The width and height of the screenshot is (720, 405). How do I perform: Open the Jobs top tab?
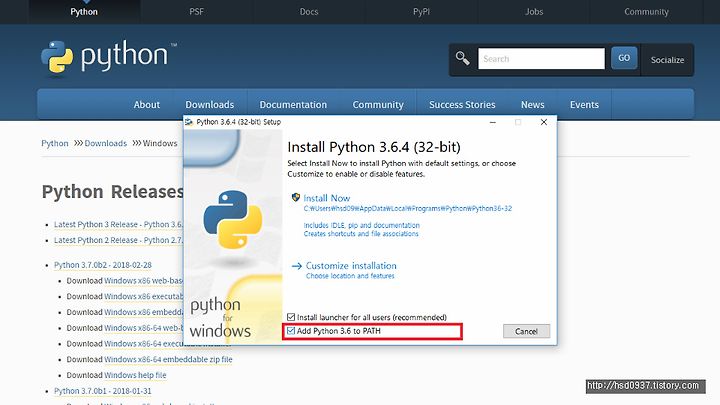[534, 12]
